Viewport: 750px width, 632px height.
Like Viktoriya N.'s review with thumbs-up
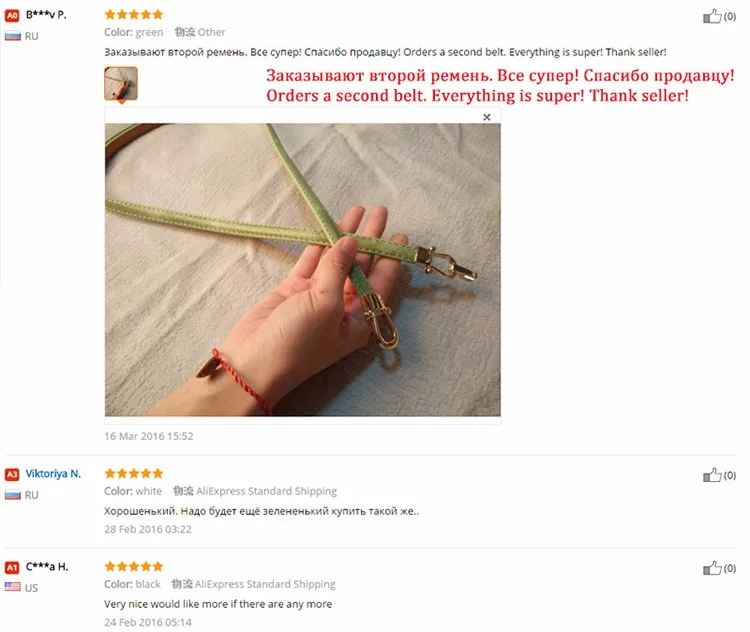[x=712, y=475]
